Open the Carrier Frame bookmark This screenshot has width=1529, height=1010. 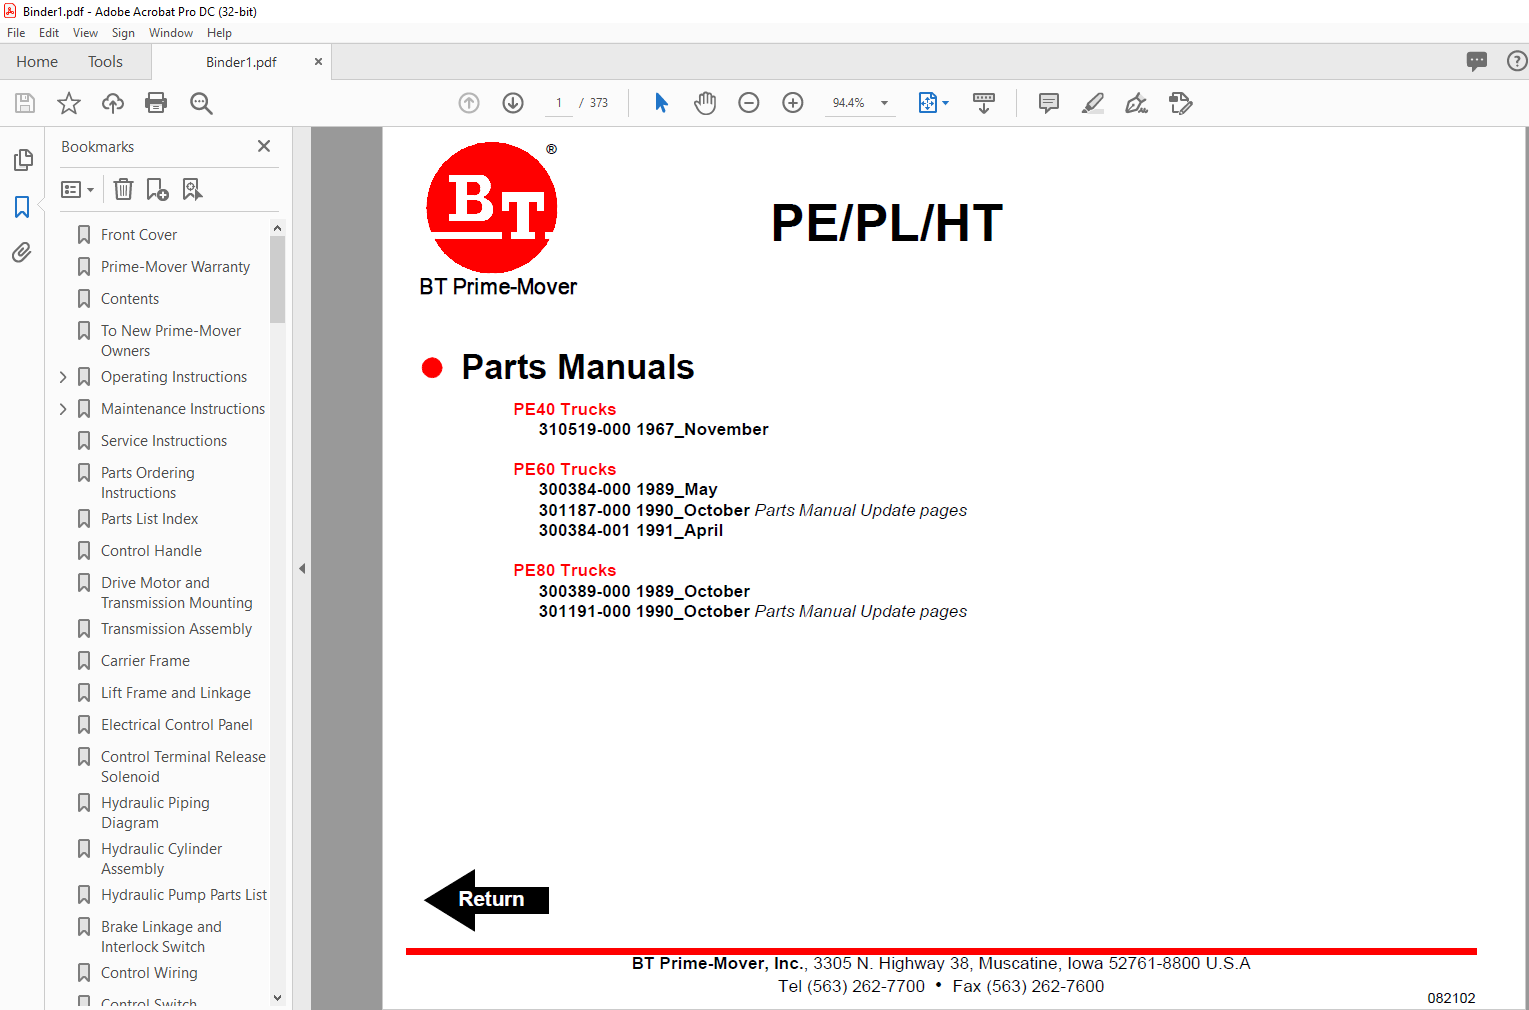coord(145,661)
